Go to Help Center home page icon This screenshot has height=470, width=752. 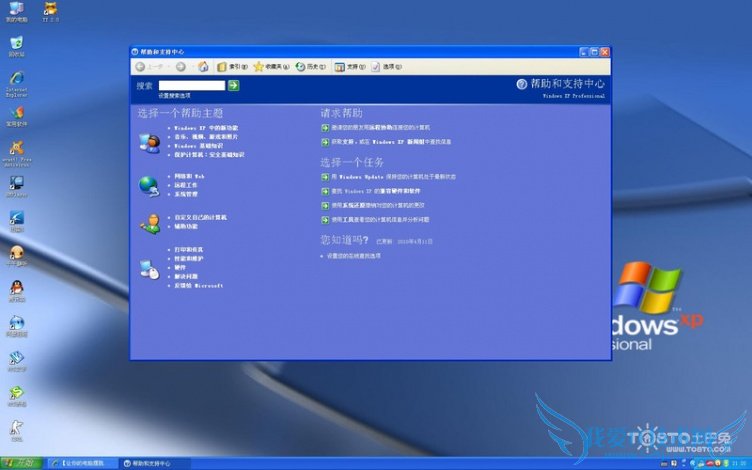click(x=203, y=67)
